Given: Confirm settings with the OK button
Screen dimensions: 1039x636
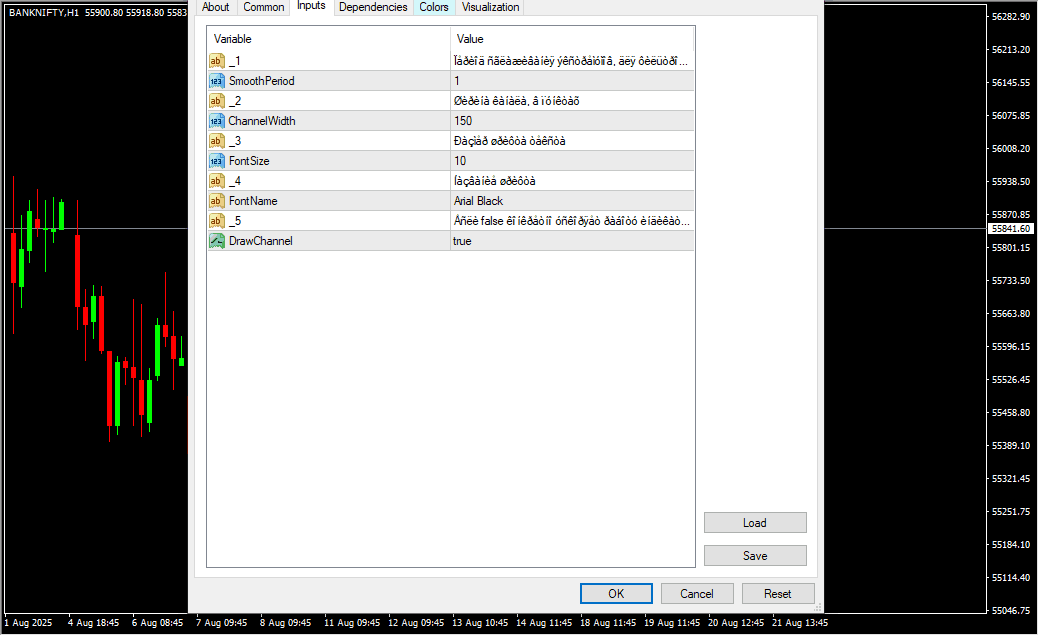Looking at the screenshot, I should coord(616,594).
